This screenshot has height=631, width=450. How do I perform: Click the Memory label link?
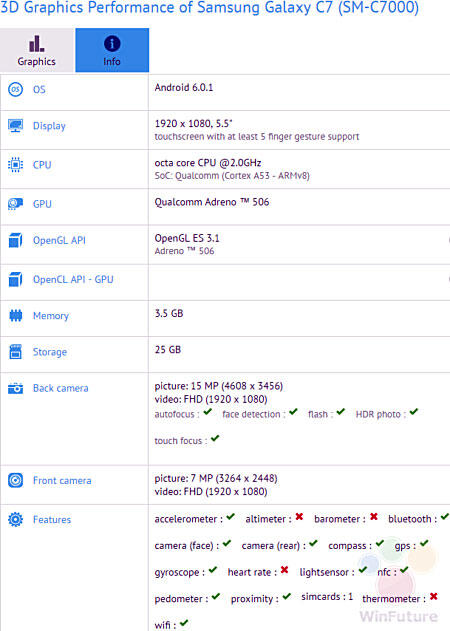(51, 316)
